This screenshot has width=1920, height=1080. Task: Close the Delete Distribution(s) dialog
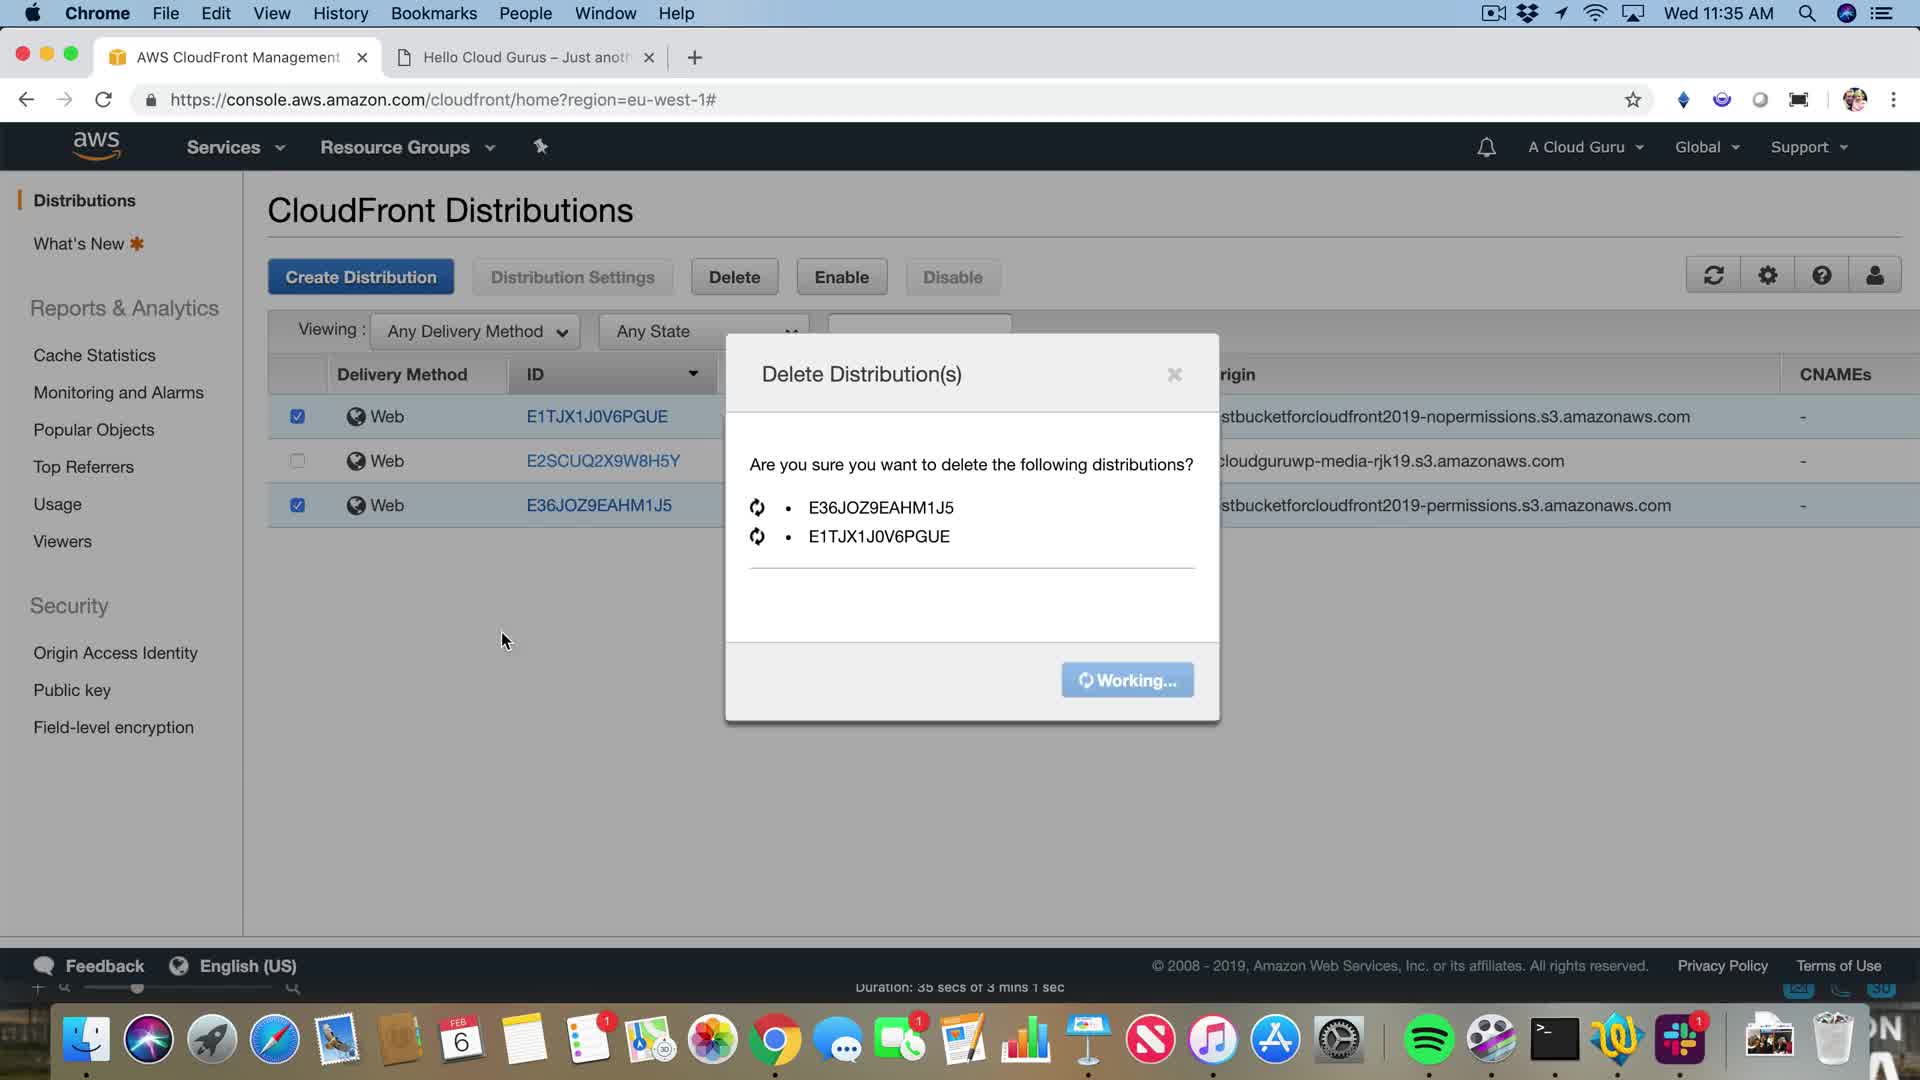(1174, 374)
